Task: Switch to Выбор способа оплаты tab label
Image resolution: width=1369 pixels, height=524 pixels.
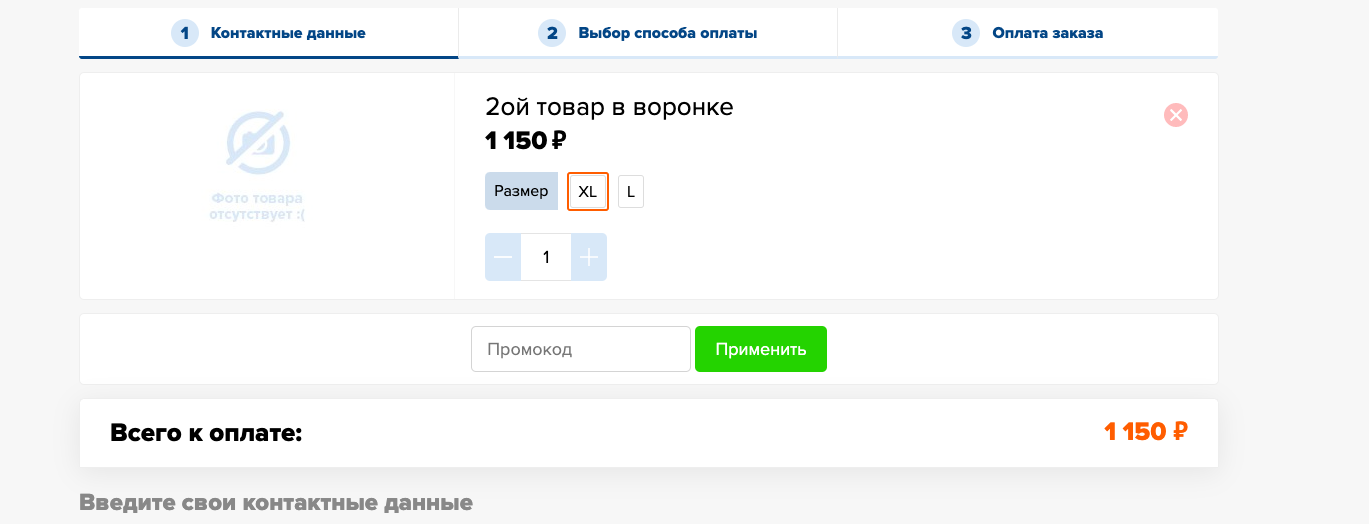Action: coord(667,33)
